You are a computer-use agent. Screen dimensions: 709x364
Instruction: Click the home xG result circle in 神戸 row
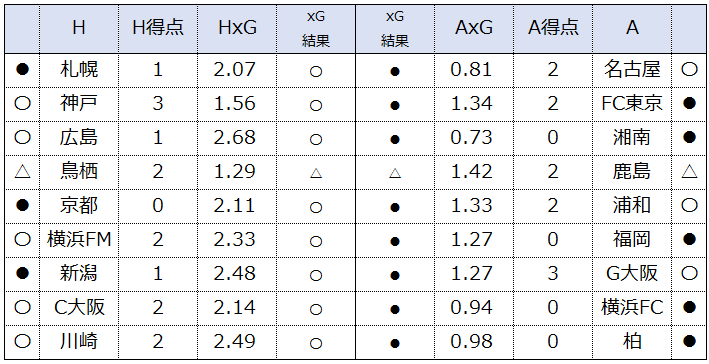(316, 105)
